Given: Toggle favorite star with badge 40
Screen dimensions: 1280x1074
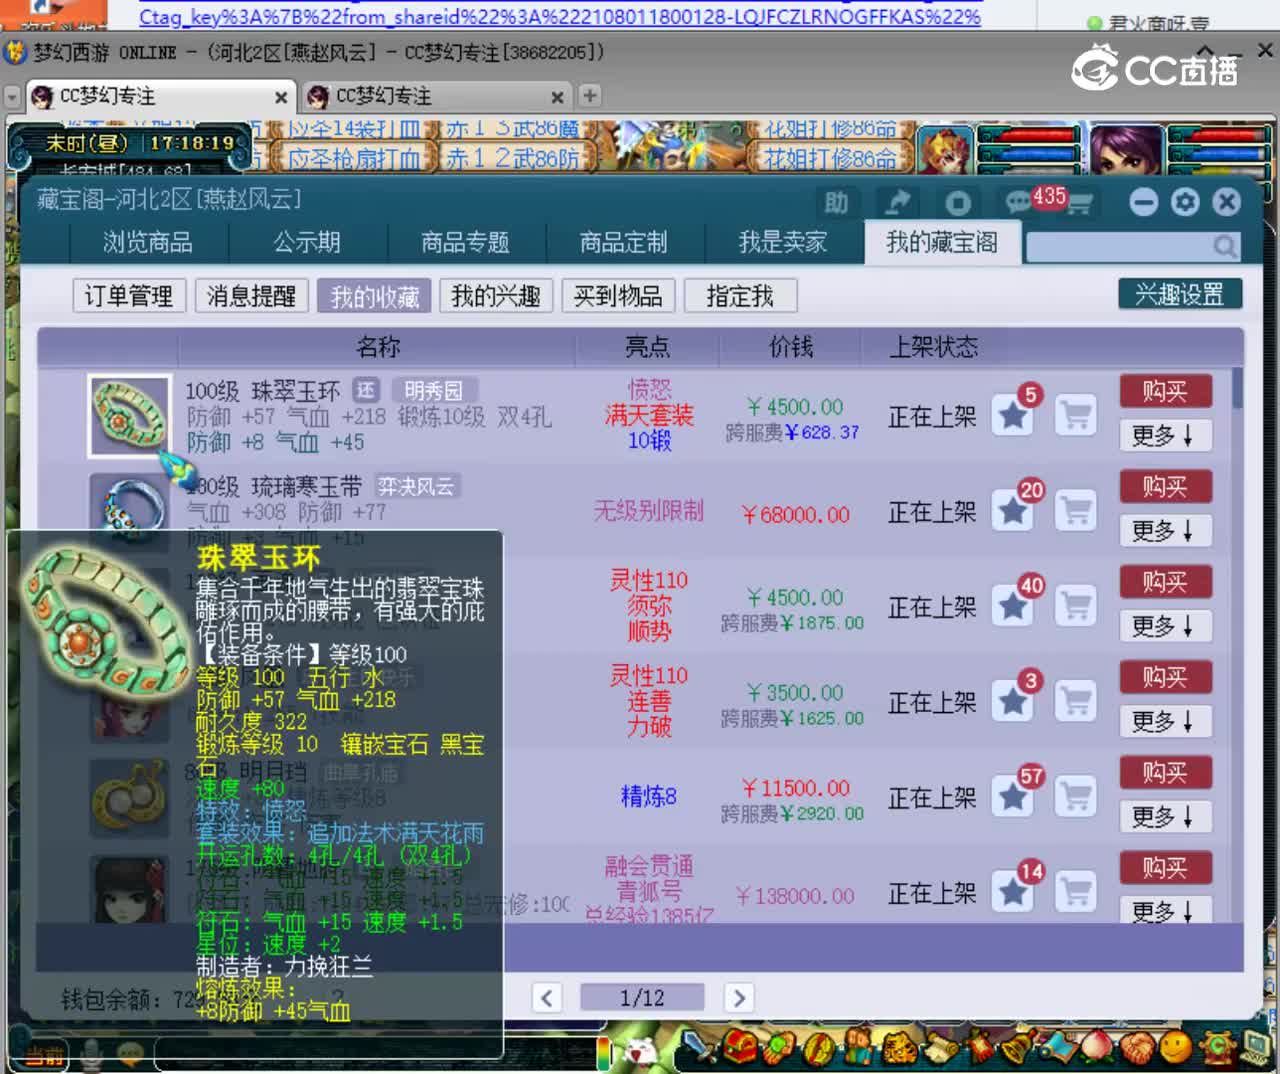Looking at the screenshot, I should coord(1013,607).
